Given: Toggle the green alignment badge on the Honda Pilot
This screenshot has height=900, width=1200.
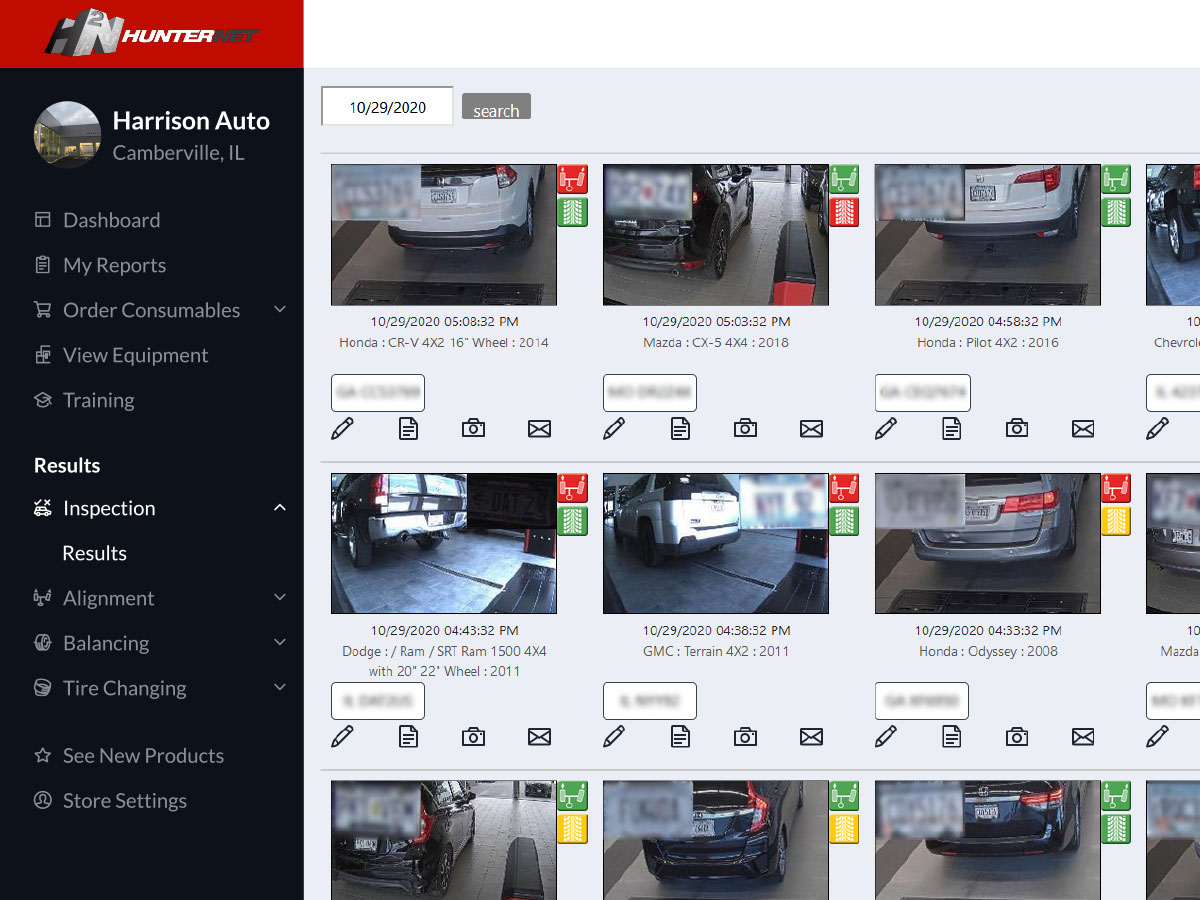Looking at the screenshot, I should tap(1116, 178).
